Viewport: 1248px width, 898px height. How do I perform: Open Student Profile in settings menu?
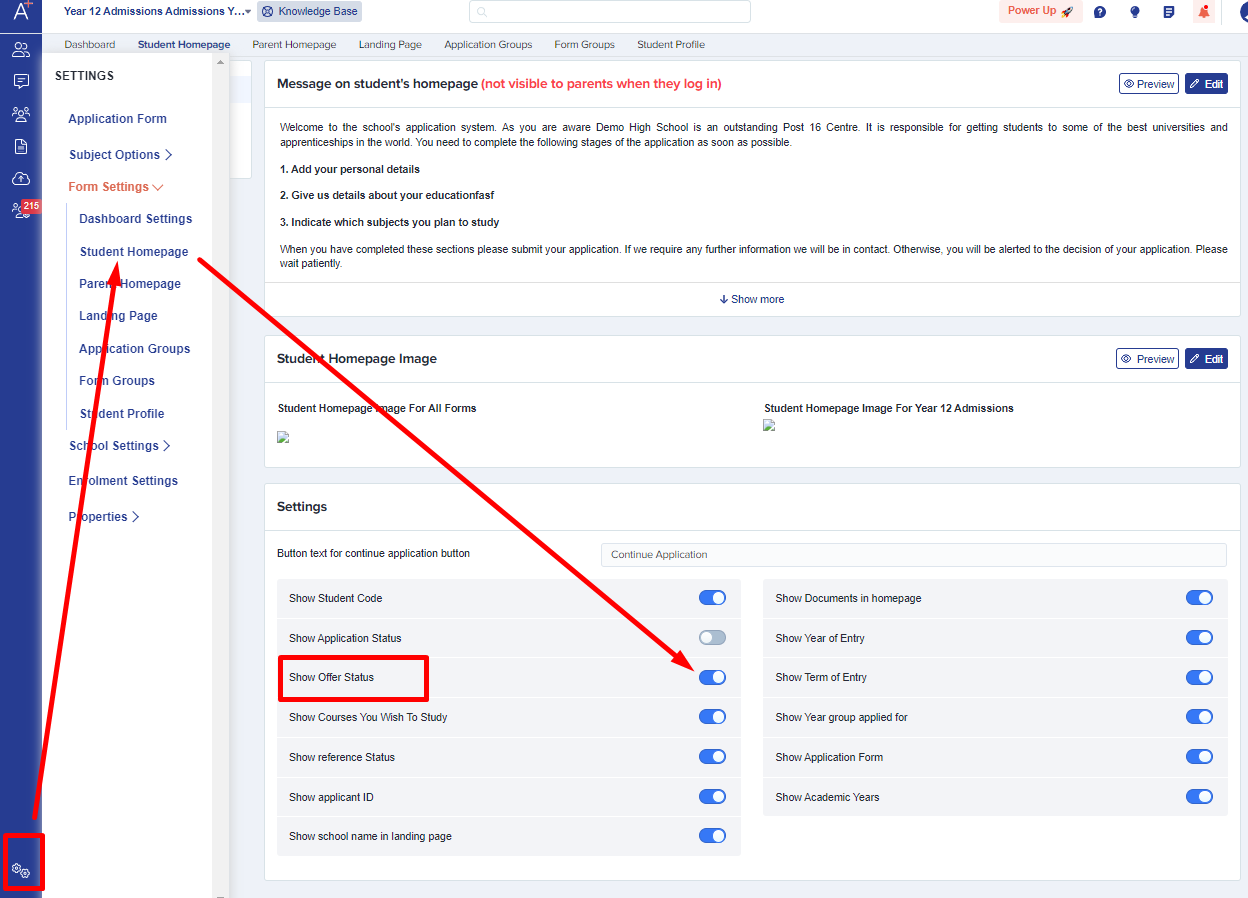[x=122, y=414]
